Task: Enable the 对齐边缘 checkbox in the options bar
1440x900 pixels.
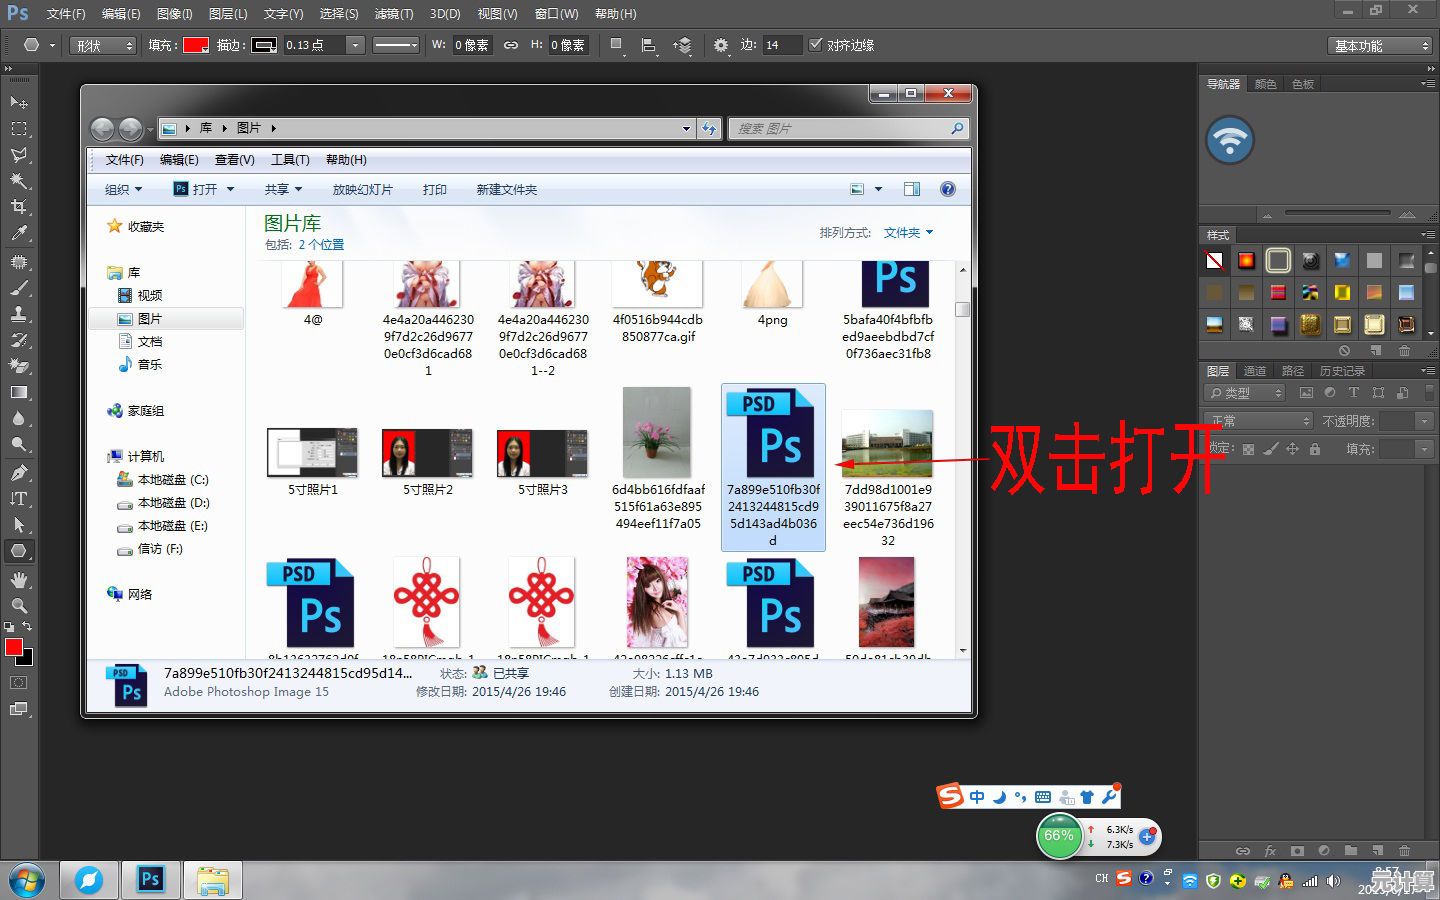Action: (x=817, y=44)
